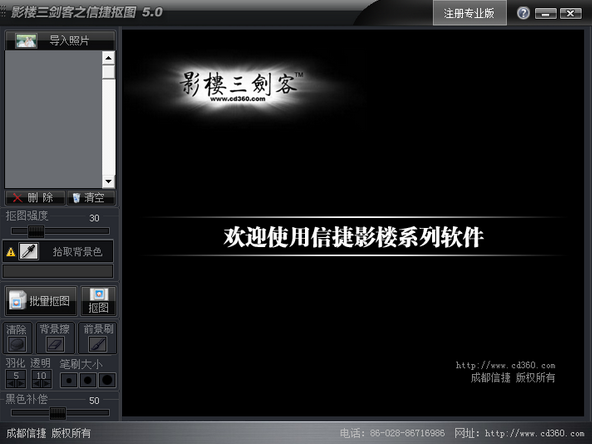Click the 注册专业版 register pro button

[469, 13]
